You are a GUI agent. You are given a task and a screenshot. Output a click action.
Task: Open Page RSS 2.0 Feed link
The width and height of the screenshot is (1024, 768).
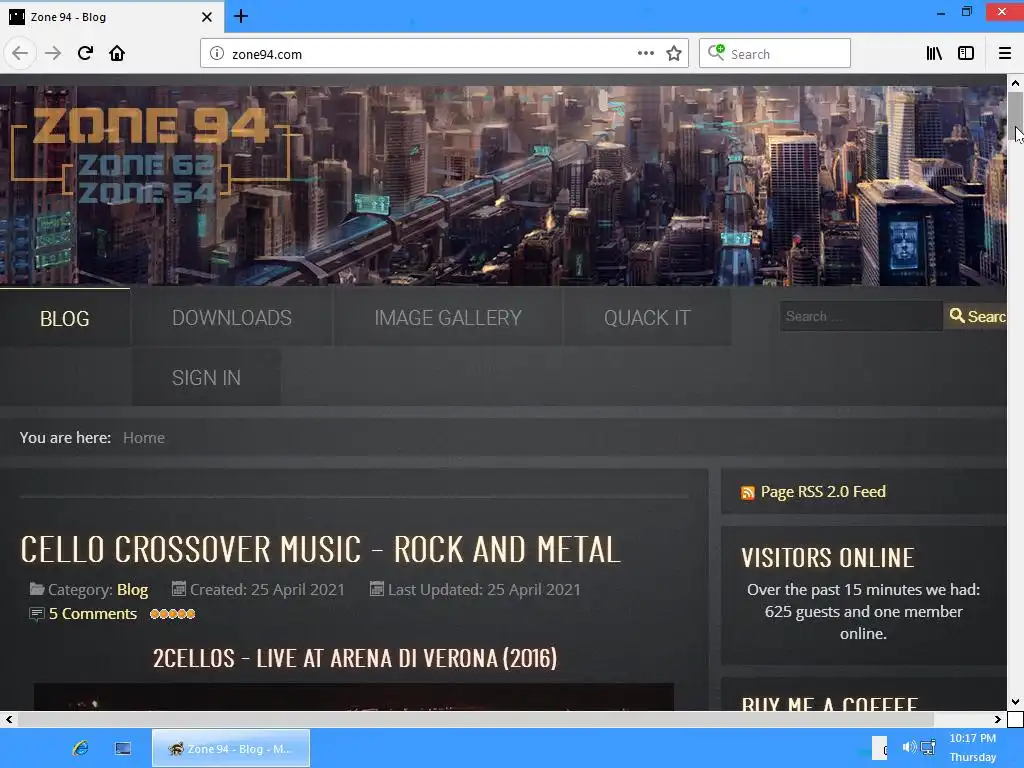click(x=823, y=492)
